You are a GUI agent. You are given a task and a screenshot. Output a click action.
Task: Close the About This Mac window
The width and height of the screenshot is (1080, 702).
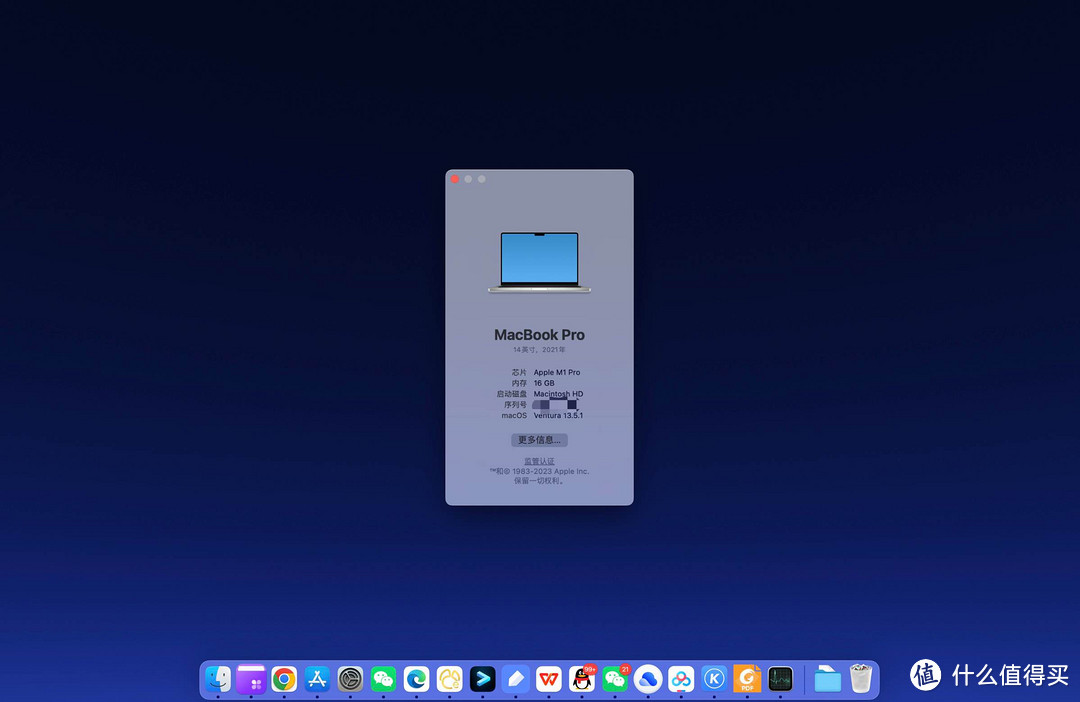pyautogui.click(x=455, y=179)
